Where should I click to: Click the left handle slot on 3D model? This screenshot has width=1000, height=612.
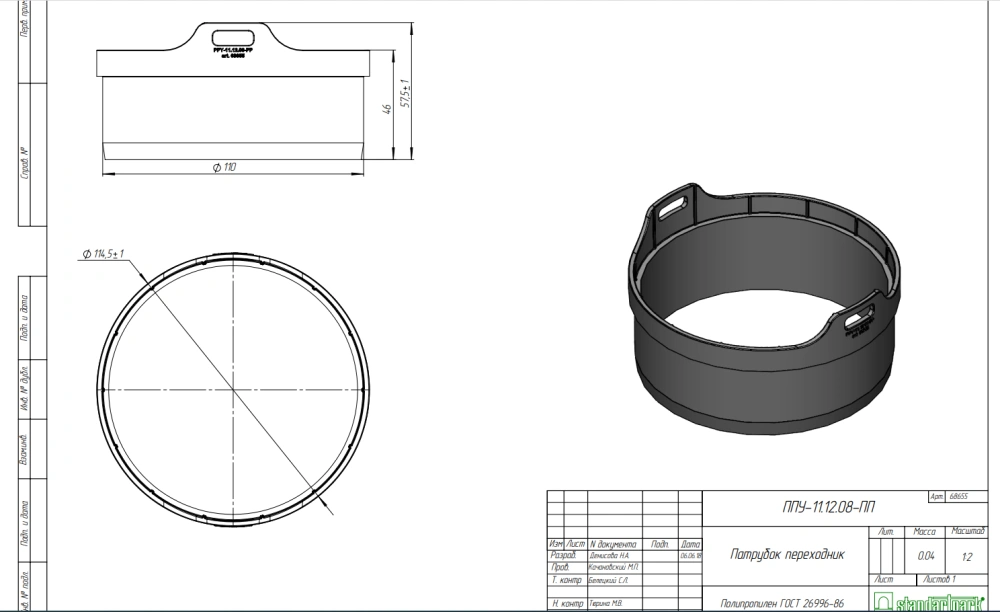(x=674, y=205)
